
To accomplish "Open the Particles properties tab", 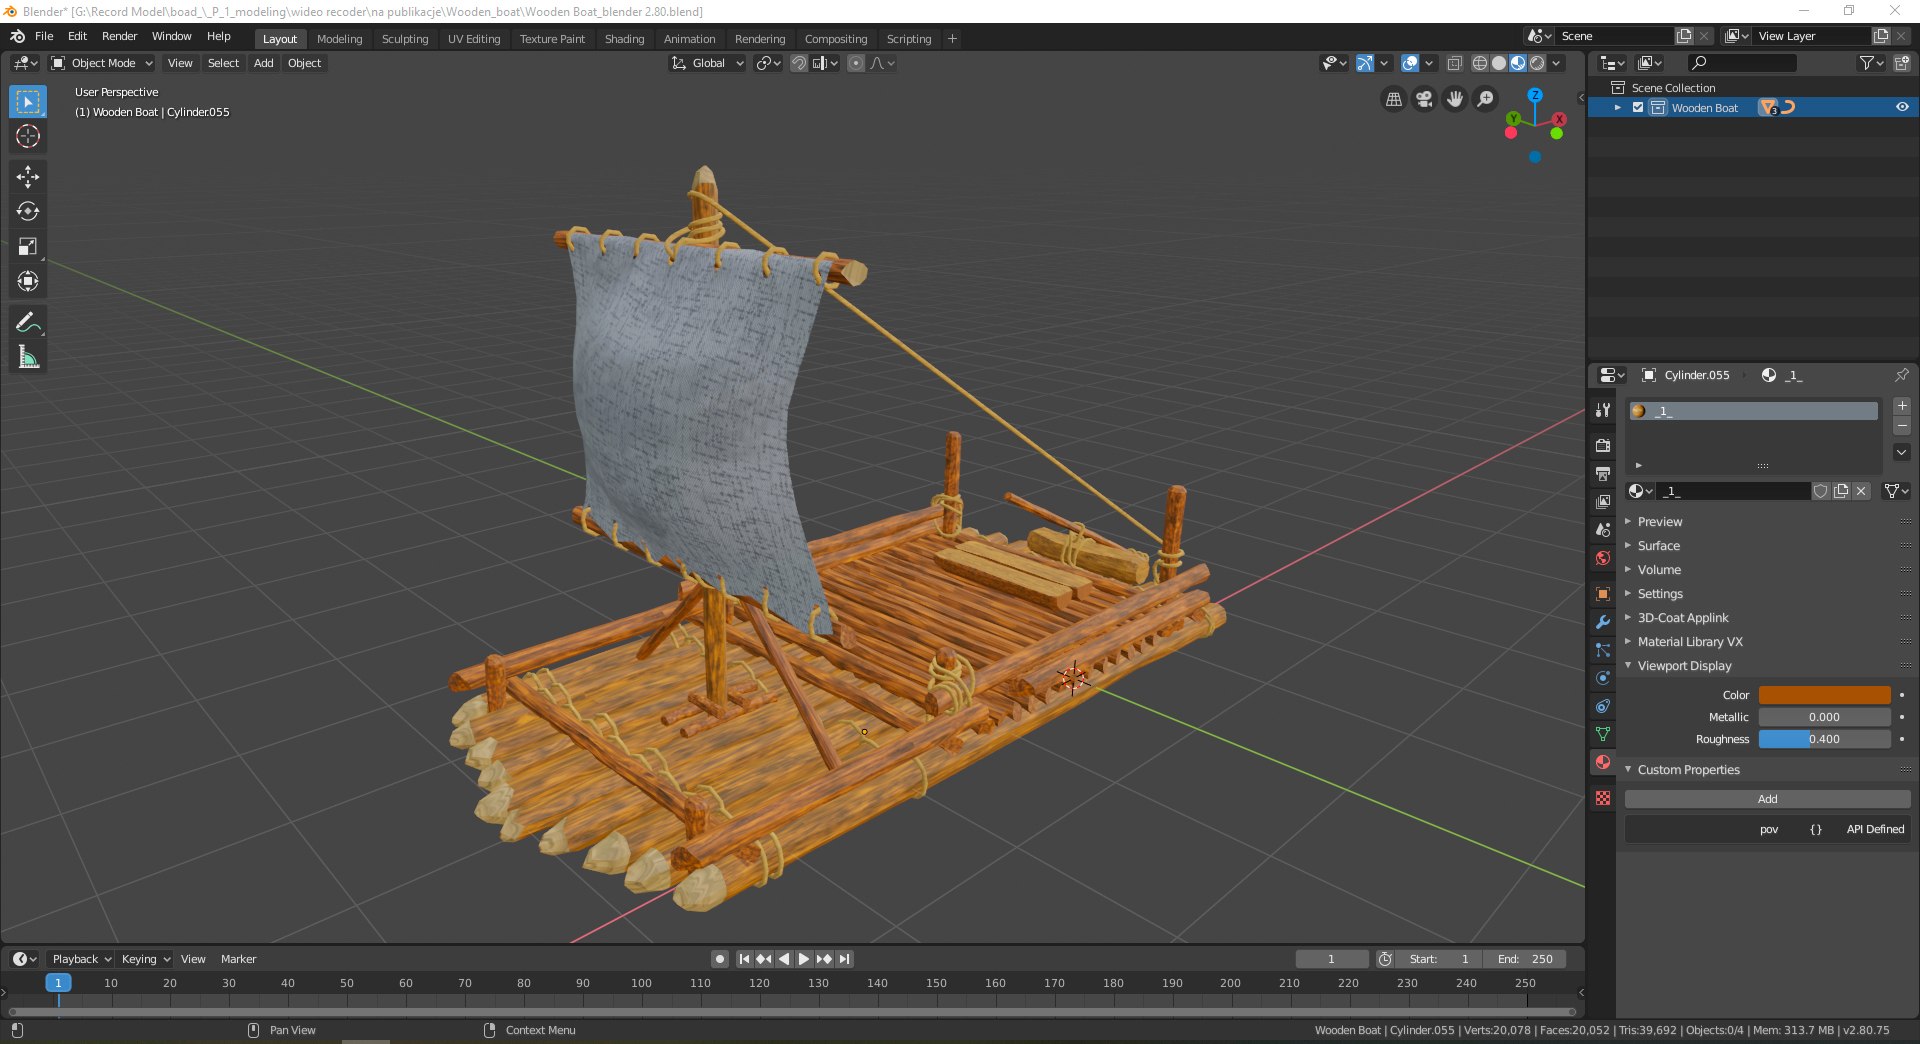I will coord(1603,650).
